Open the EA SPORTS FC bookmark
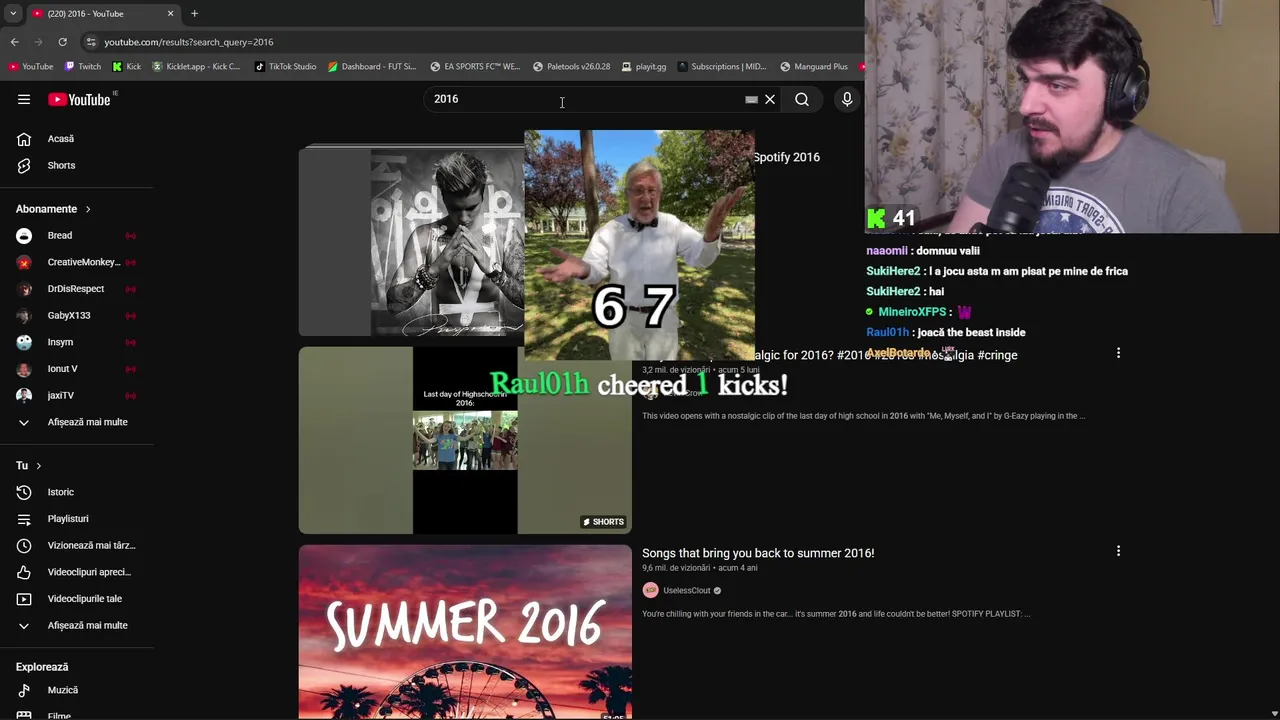The height and width of the screenshot is (720, 1280). tap(475, 66)
